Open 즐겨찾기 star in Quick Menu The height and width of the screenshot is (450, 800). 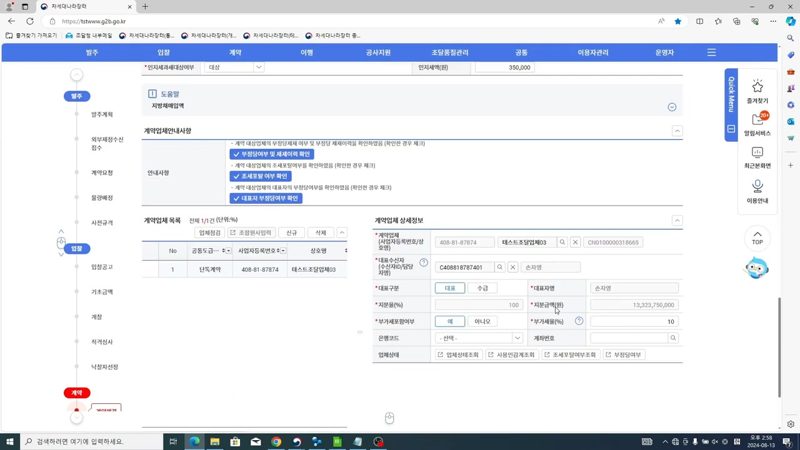[x=757, y=92]
